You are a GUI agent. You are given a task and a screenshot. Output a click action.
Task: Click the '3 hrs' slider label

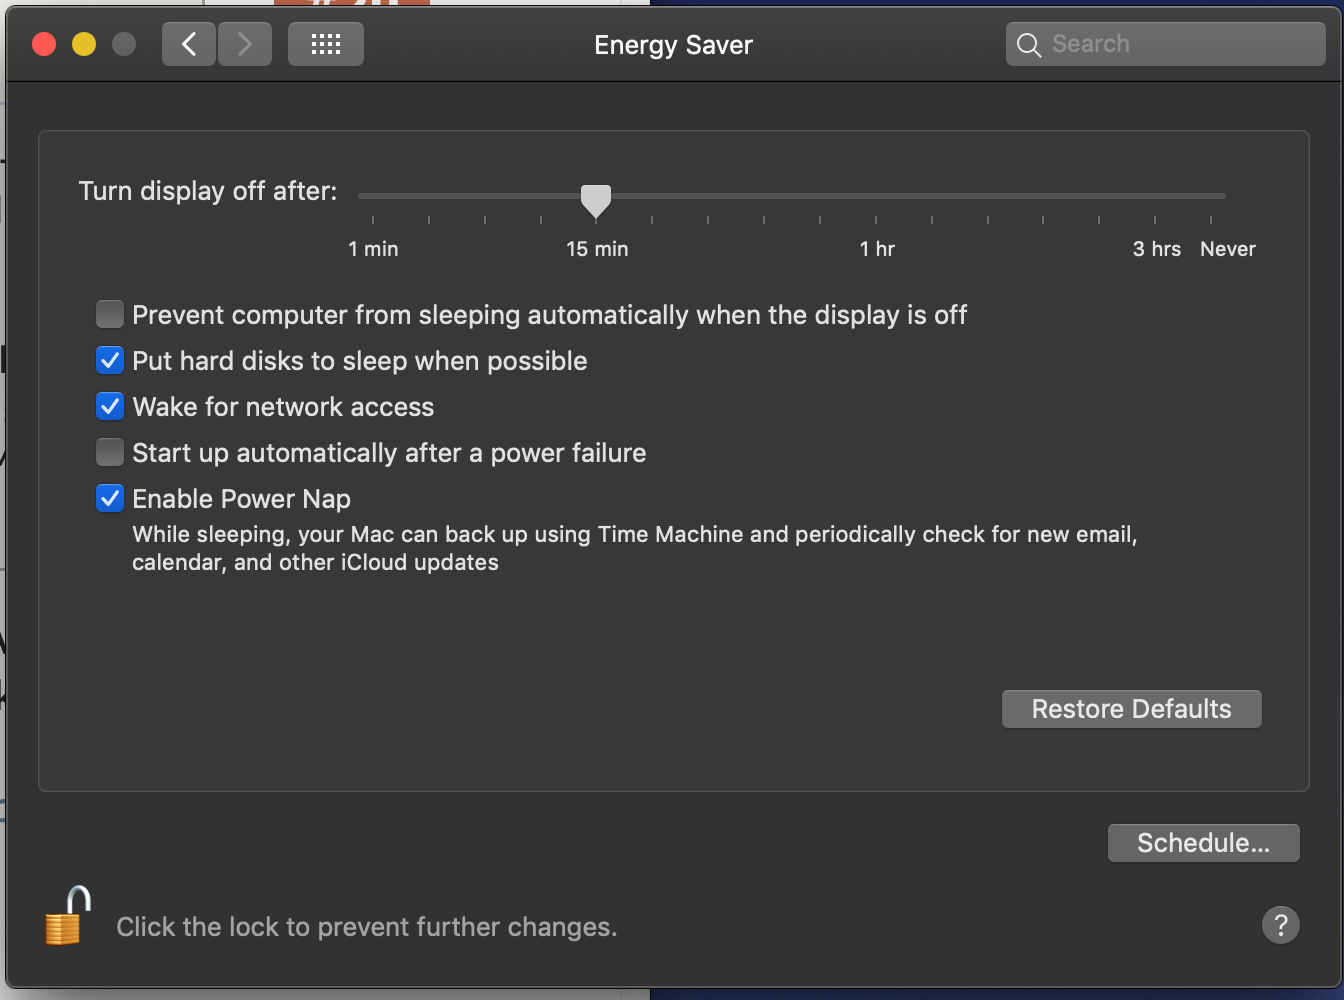coord(1157,249)
